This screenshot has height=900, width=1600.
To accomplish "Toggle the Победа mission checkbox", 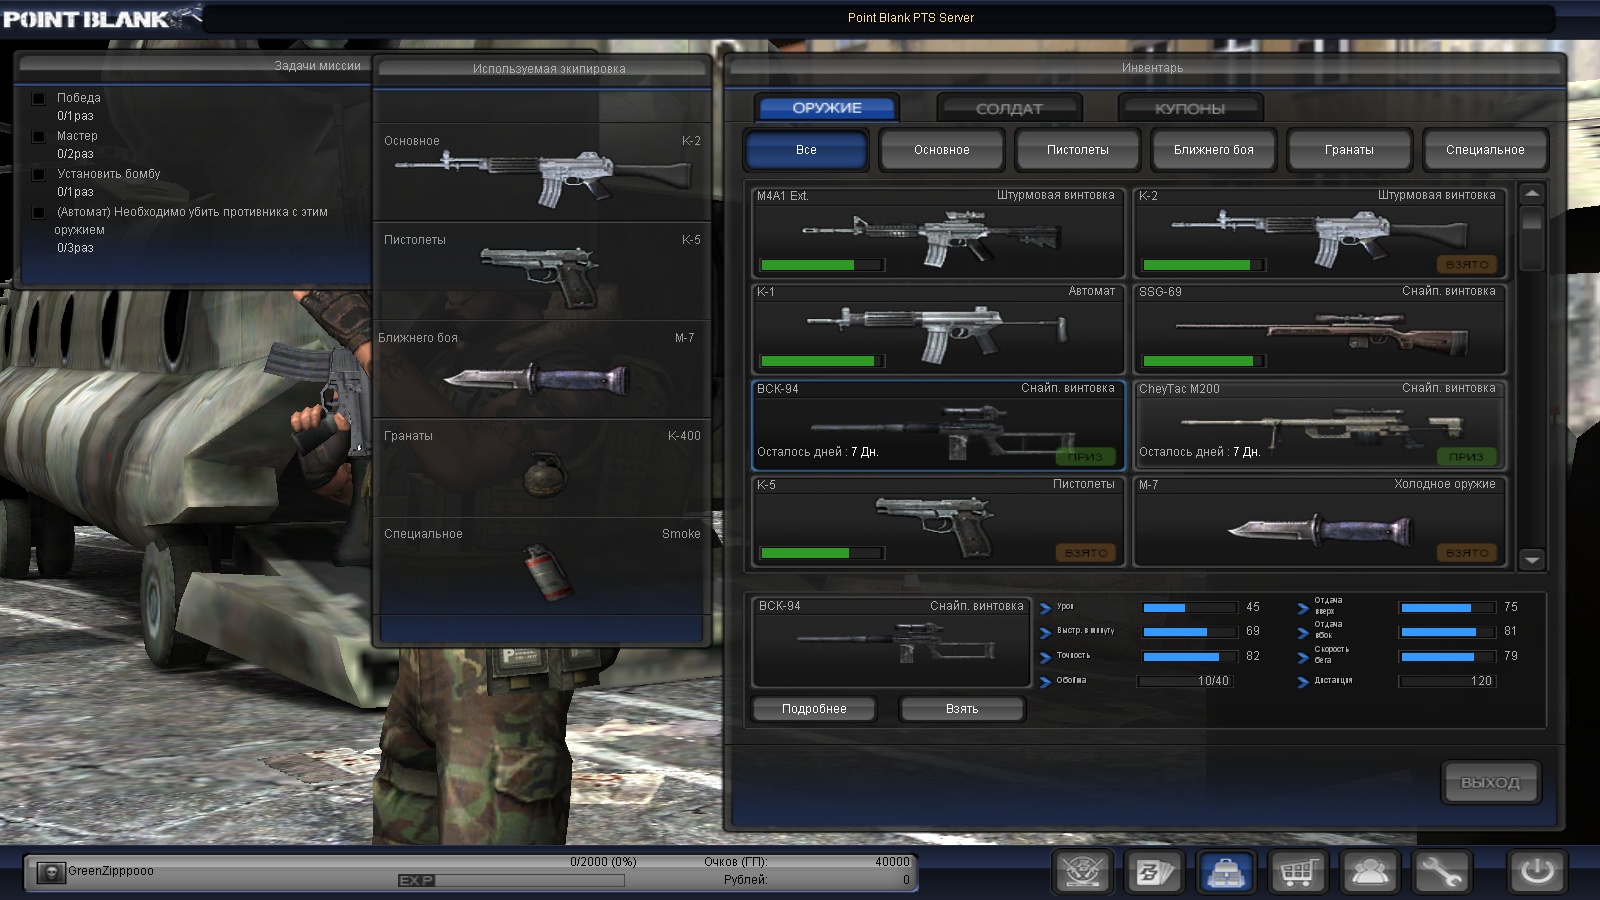I will [39, 98].
